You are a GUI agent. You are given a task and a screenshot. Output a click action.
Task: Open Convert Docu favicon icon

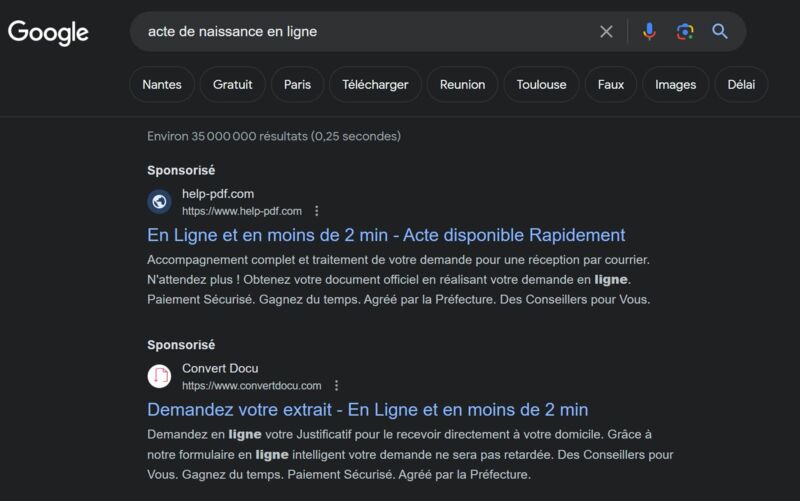coord(159,377)
